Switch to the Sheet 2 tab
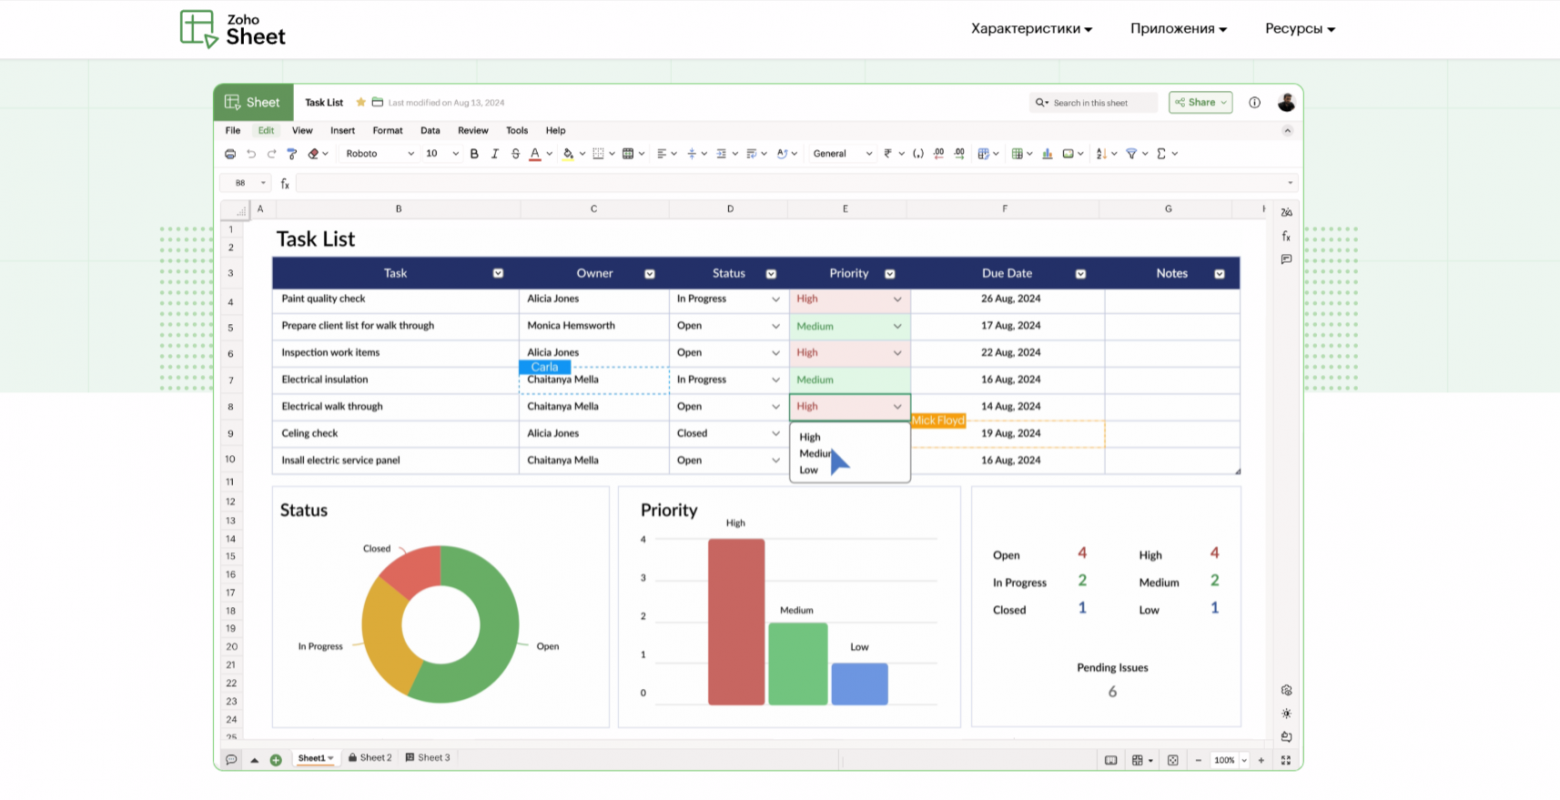Screen dimensions: 1560x800 [x=370, y=758]
